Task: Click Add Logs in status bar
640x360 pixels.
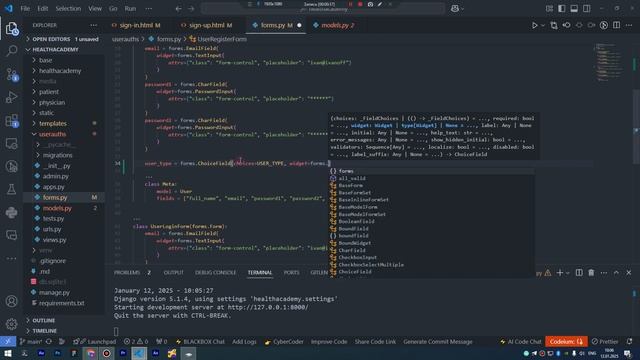Action: click(x=244, y=342)
